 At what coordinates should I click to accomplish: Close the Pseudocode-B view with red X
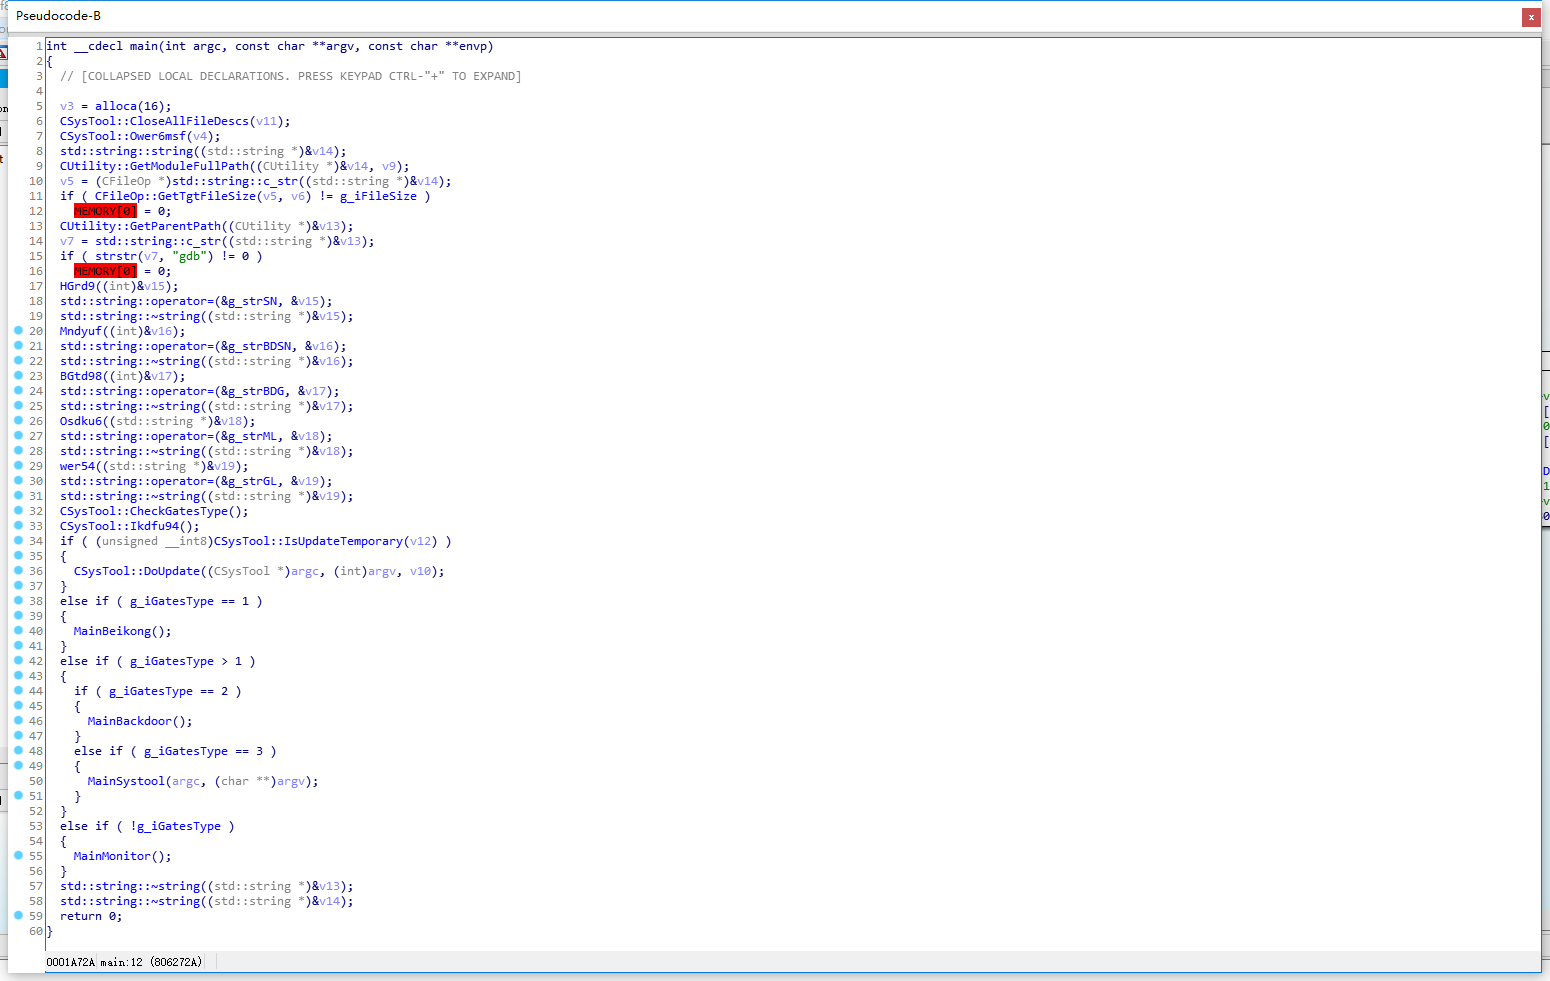tap(1531, 16)
